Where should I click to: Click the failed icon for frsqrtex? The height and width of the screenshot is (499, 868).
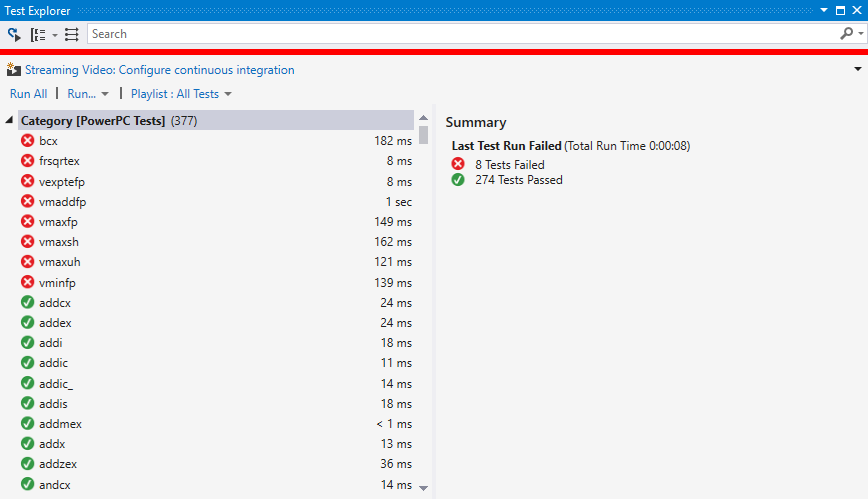click(x=27, y=161)
